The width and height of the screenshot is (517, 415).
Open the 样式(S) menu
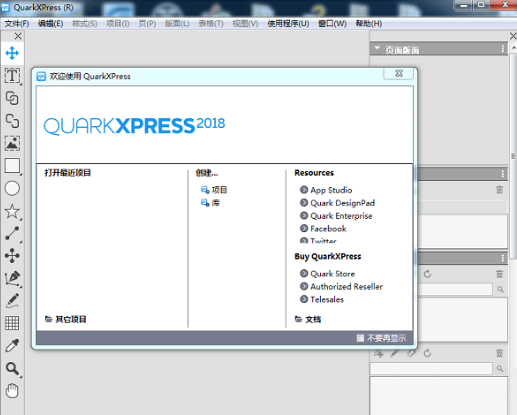(x=85, y=24)
